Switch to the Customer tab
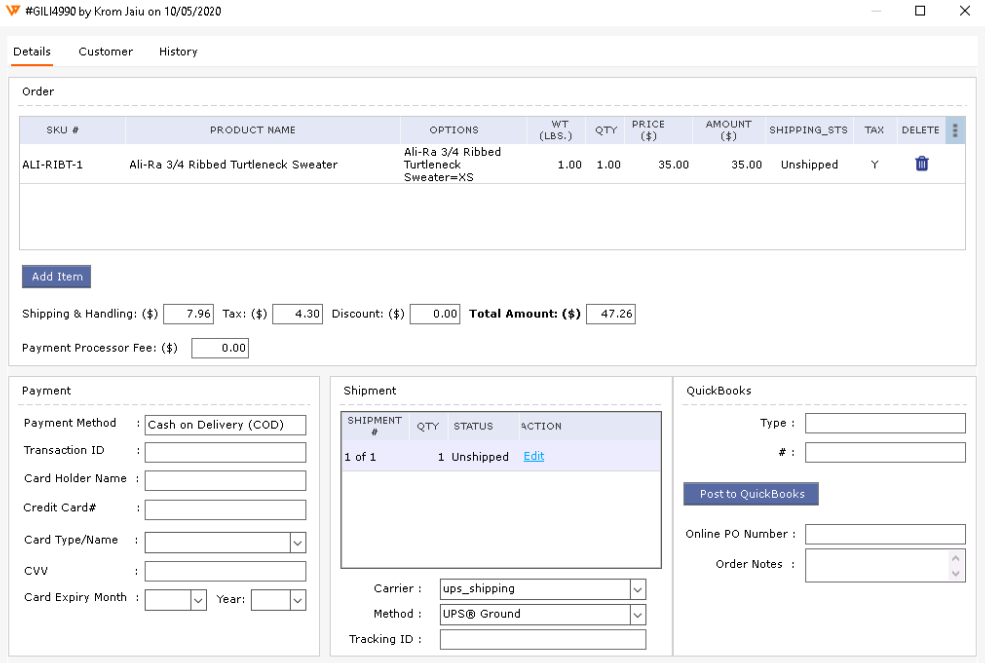This screenshot has width=985, height=663. [x=106, y=52]
